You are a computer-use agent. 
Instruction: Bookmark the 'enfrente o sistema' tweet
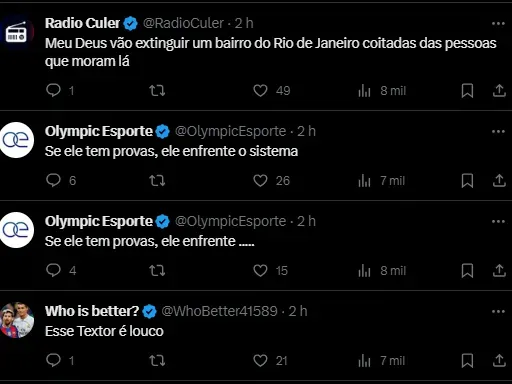point(467,181)
